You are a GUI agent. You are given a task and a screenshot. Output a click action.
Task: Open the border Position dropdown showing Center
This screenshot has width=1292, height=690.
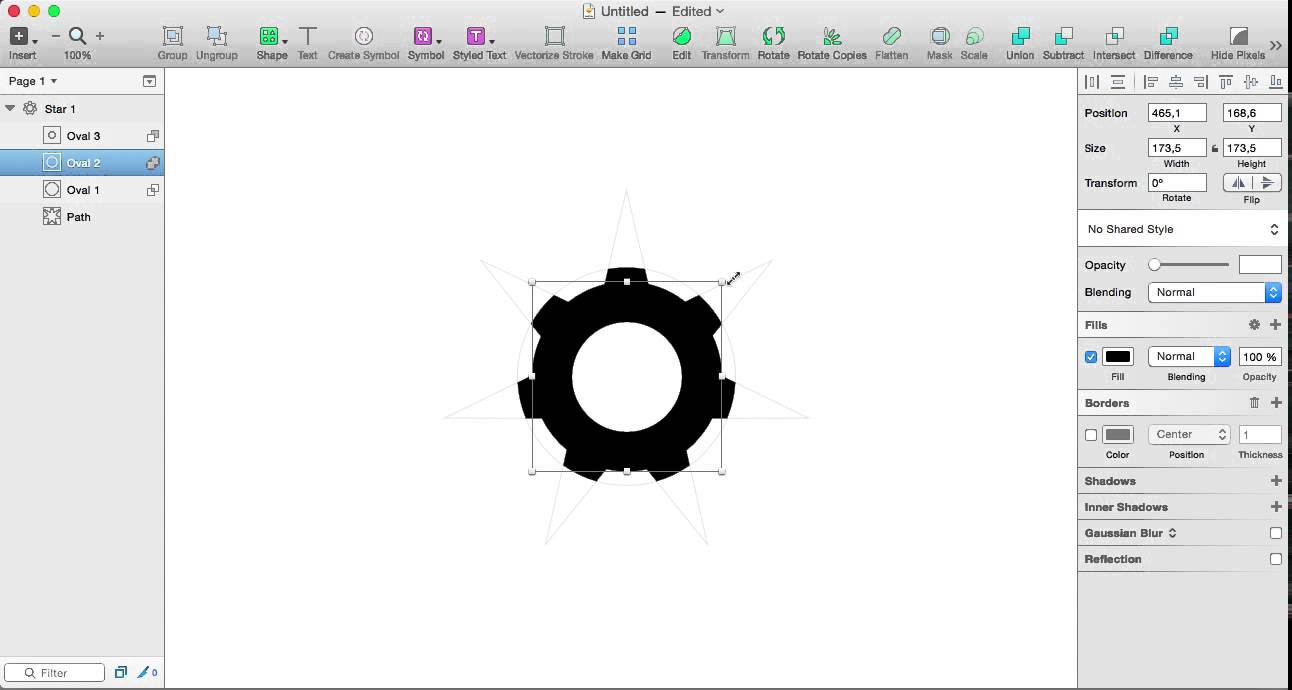(1188, 434)
